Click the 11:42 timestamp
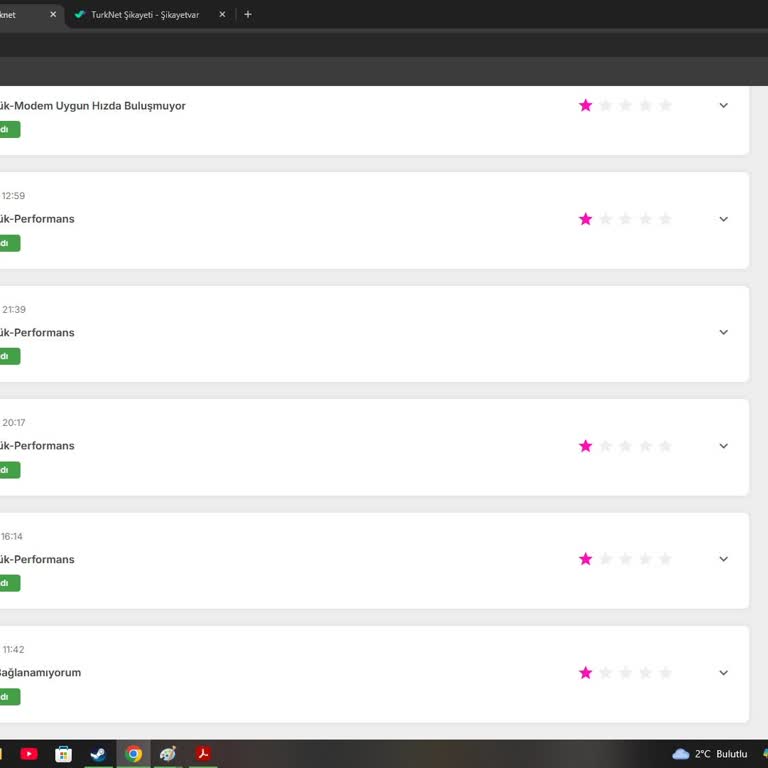Image resolution: width=768 pixels, height=768 pixels. (x=13, y=649)
